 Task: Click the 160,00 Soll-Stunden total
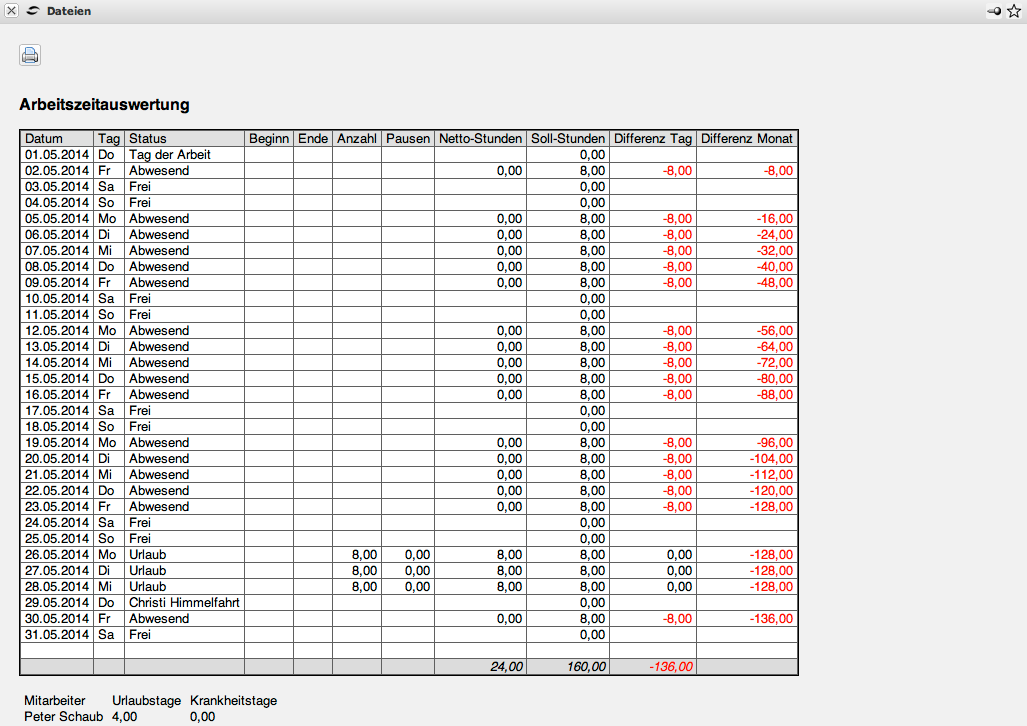tap(585, 667)
